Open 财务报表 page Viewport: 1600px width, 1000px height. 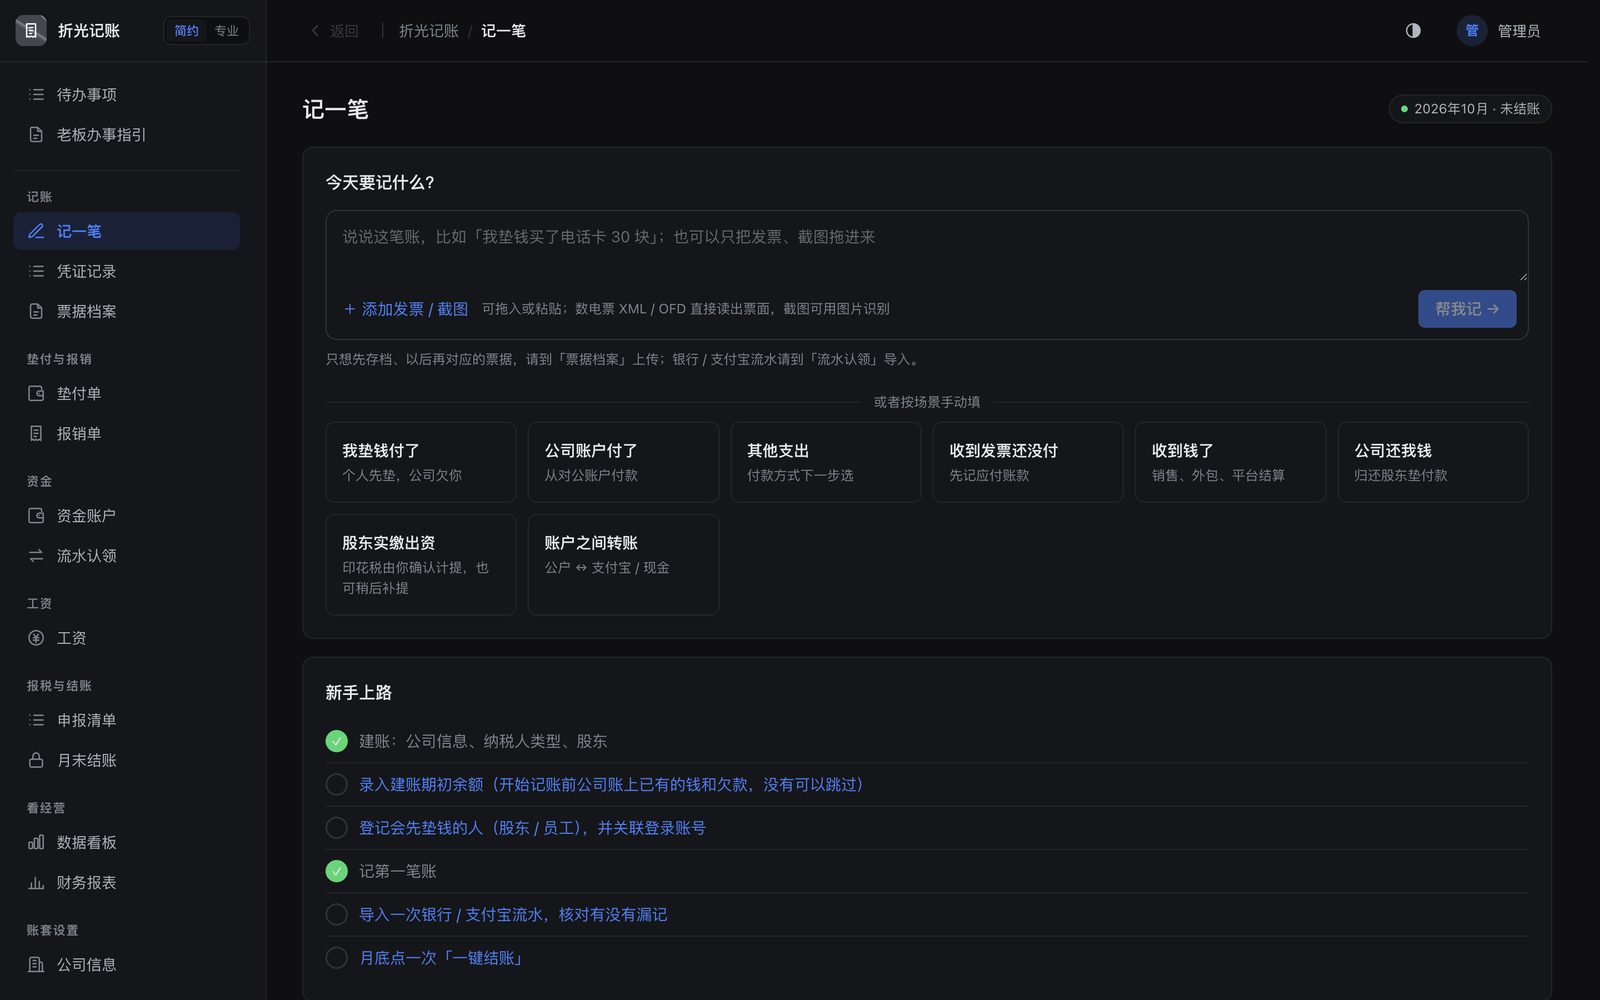point(126,882)
